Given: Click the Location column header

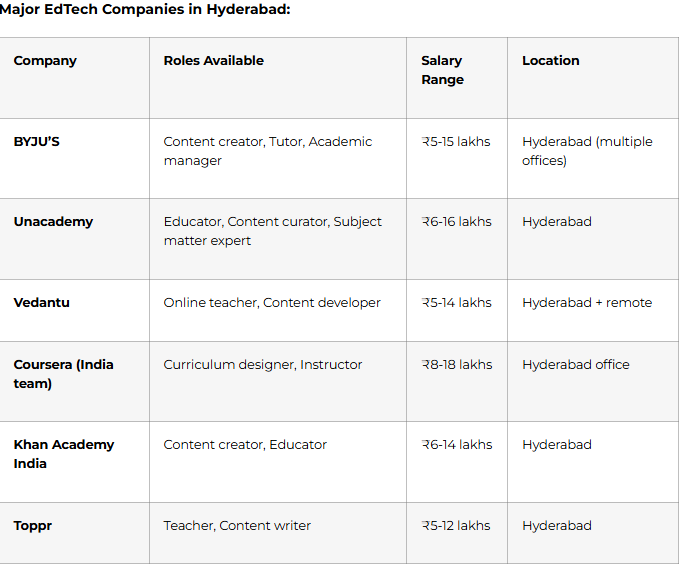Looking at the screenshot, I should click(x=550, y=61).
